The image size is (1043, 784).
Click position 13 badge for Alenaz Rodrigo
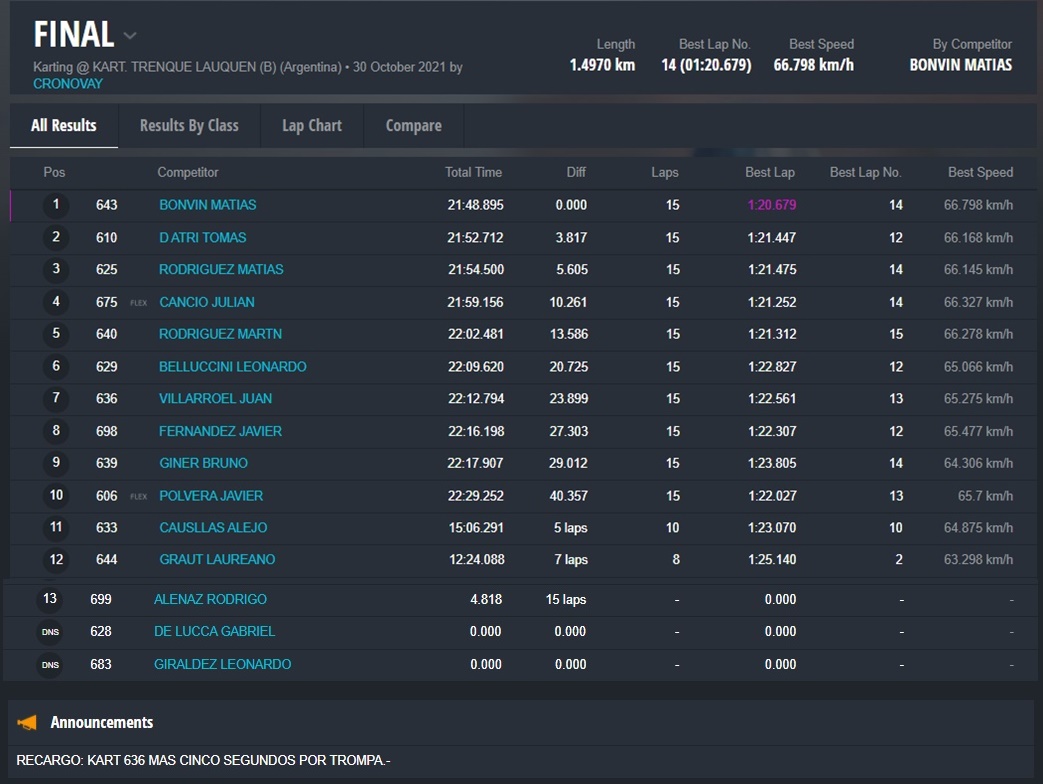tap(50, 599)
